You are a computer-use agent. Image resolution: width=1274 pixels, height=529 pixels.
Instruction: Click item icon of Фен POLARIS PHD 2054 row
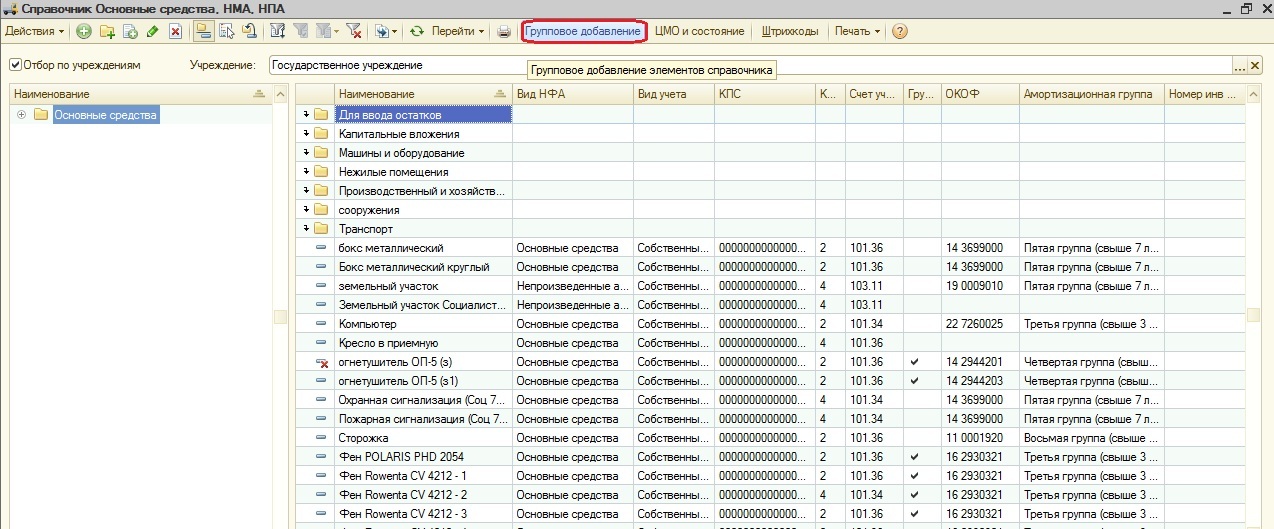[x=321, y=457]
